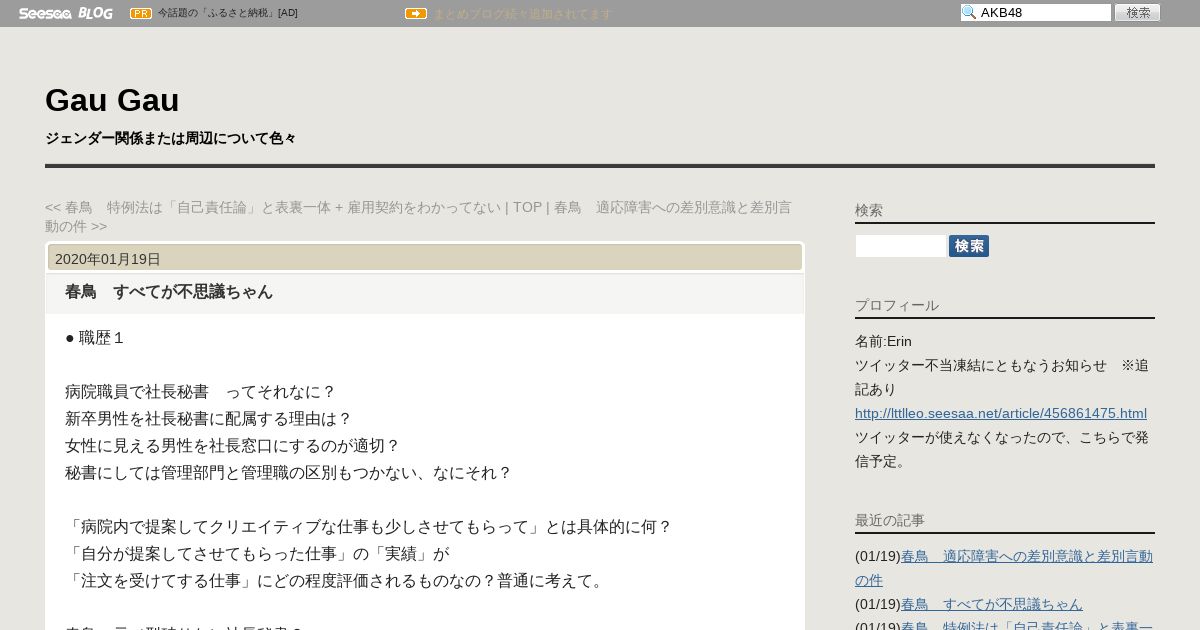Click the gray 検索 button in top bar
This screenshot has width=1200, height=630.
click(x=1137, y=13)
